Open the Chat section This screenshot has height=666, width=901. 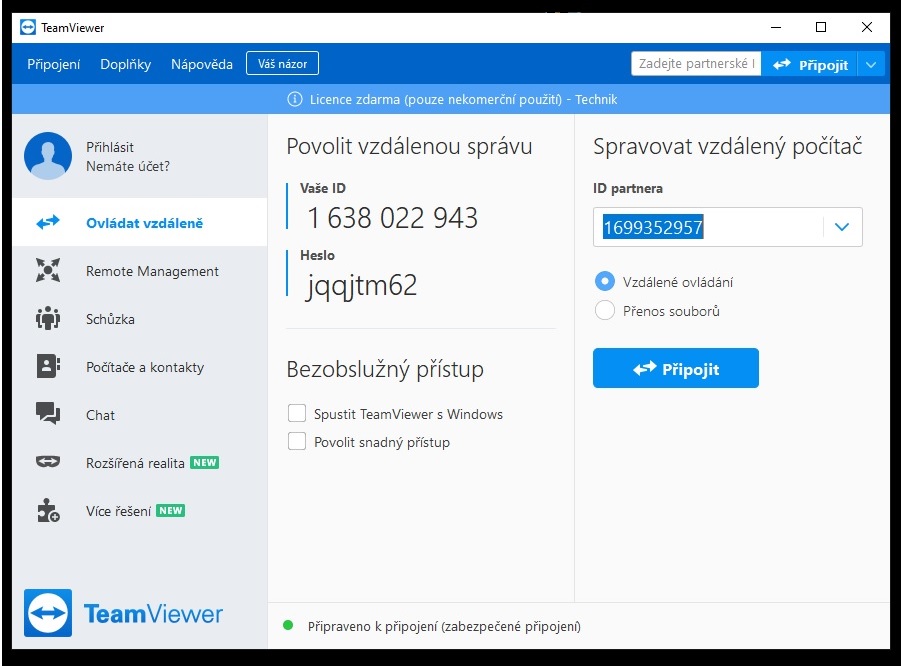point(140,414)
